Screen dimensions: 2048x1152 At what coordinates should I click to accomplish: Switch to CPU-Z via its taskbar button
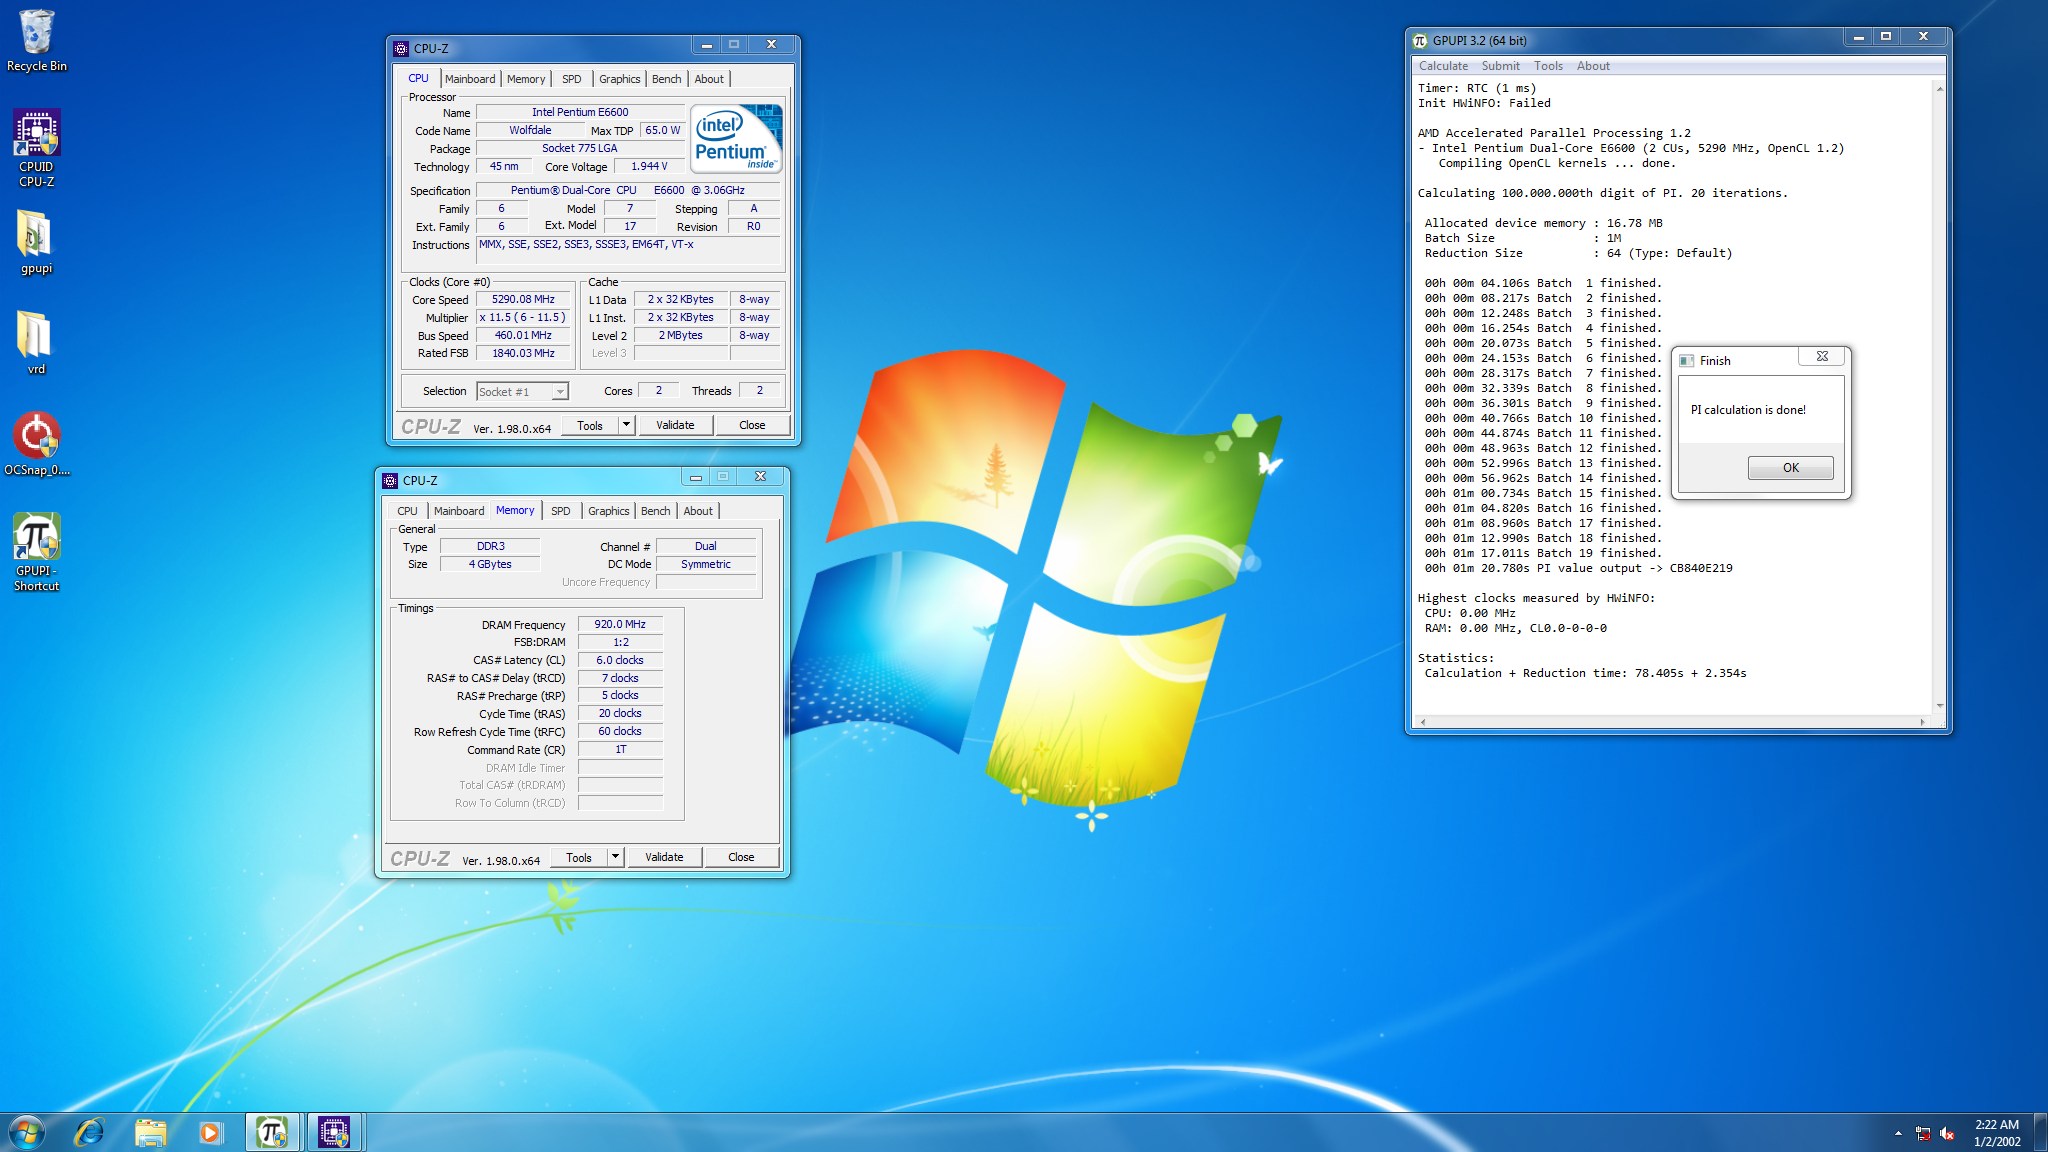(334, 1132)
